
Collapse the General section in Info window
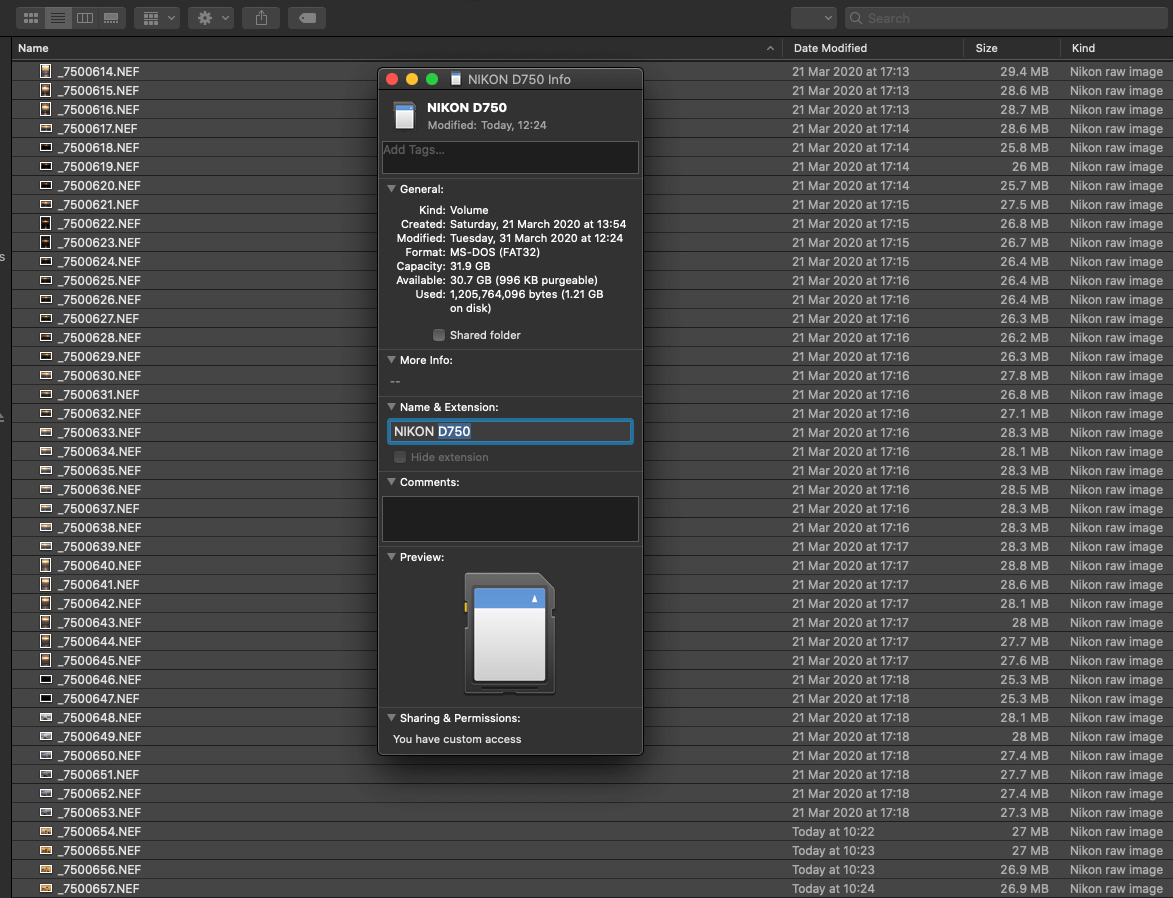[x=391, y=189]
